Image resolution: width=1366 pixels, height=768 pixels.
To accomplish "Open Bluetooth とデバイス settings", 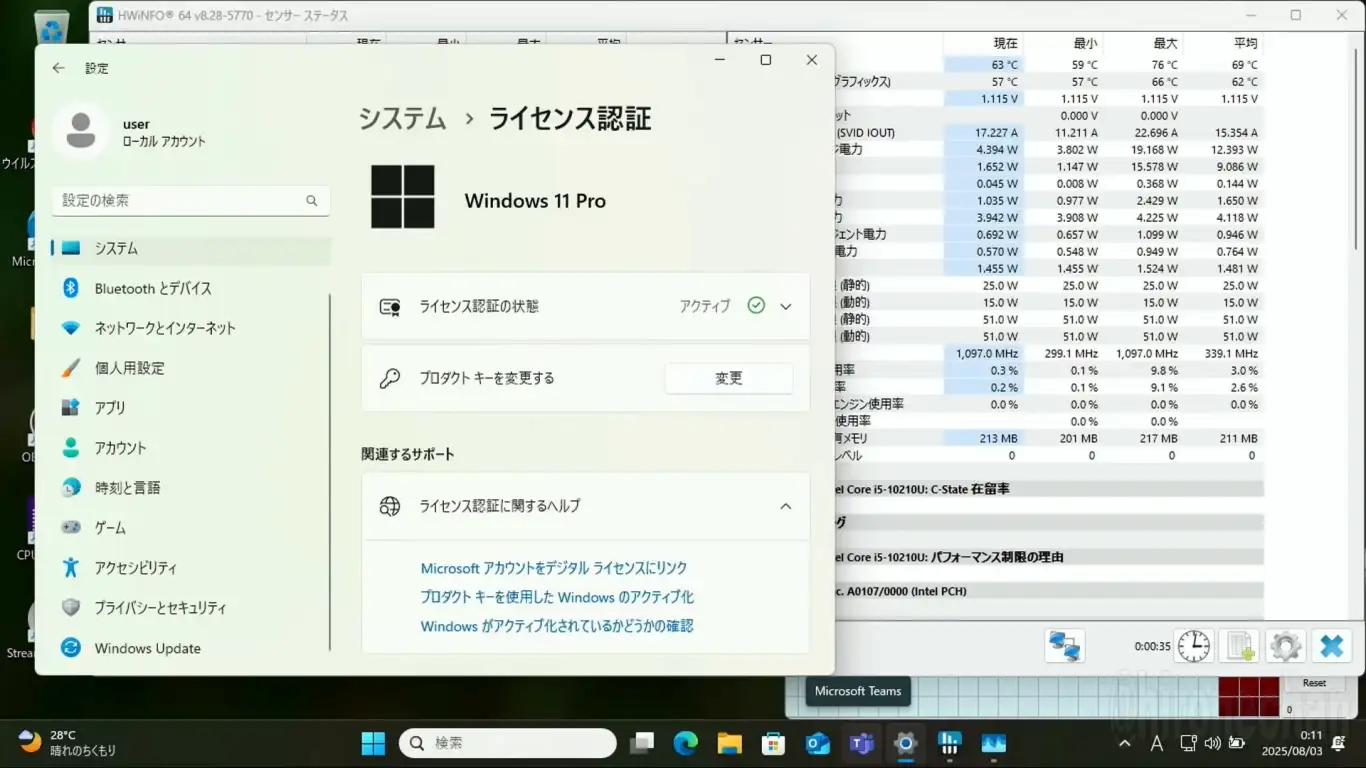I will click(x=191, y=288).
